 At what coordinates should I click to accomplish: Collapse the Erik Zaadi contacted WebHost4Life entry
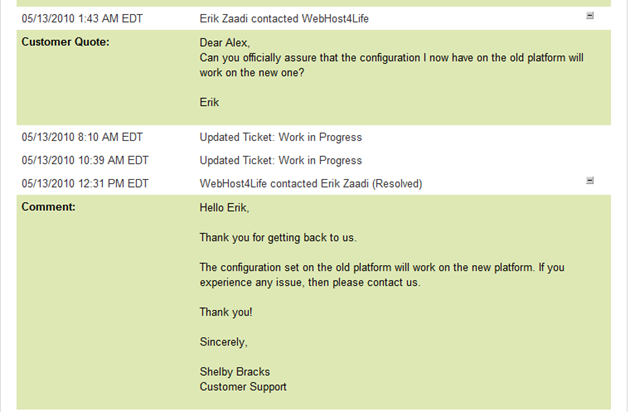[x=590, y=16]
